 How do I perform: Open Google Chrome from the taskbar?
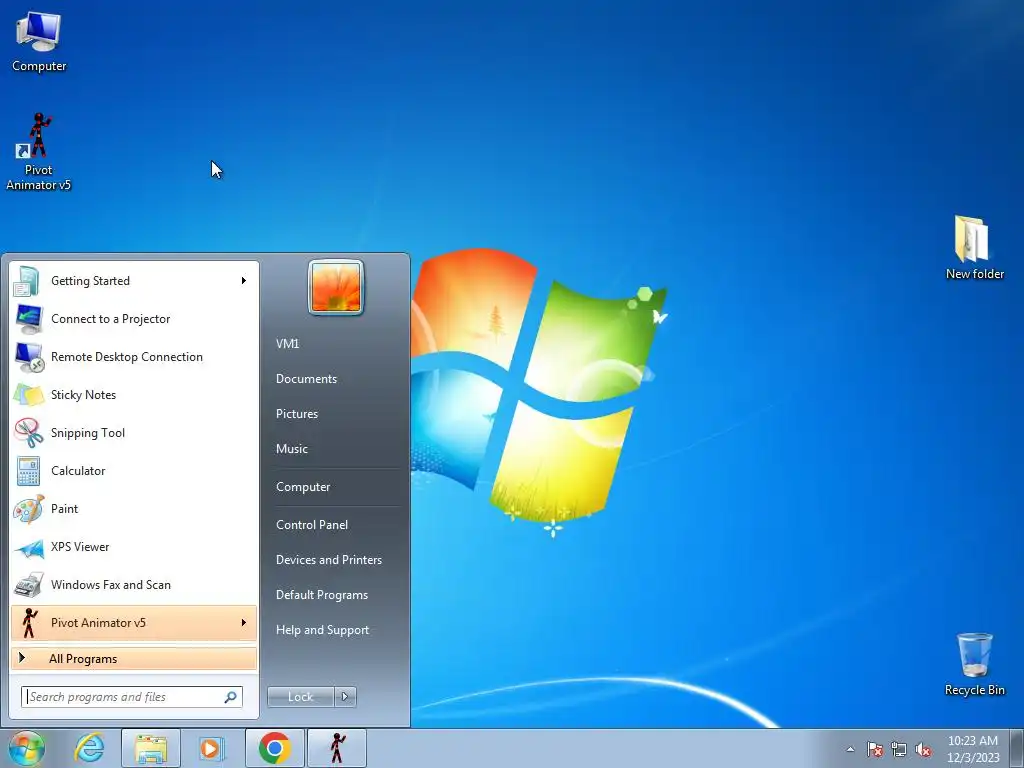tap(274, 748)
